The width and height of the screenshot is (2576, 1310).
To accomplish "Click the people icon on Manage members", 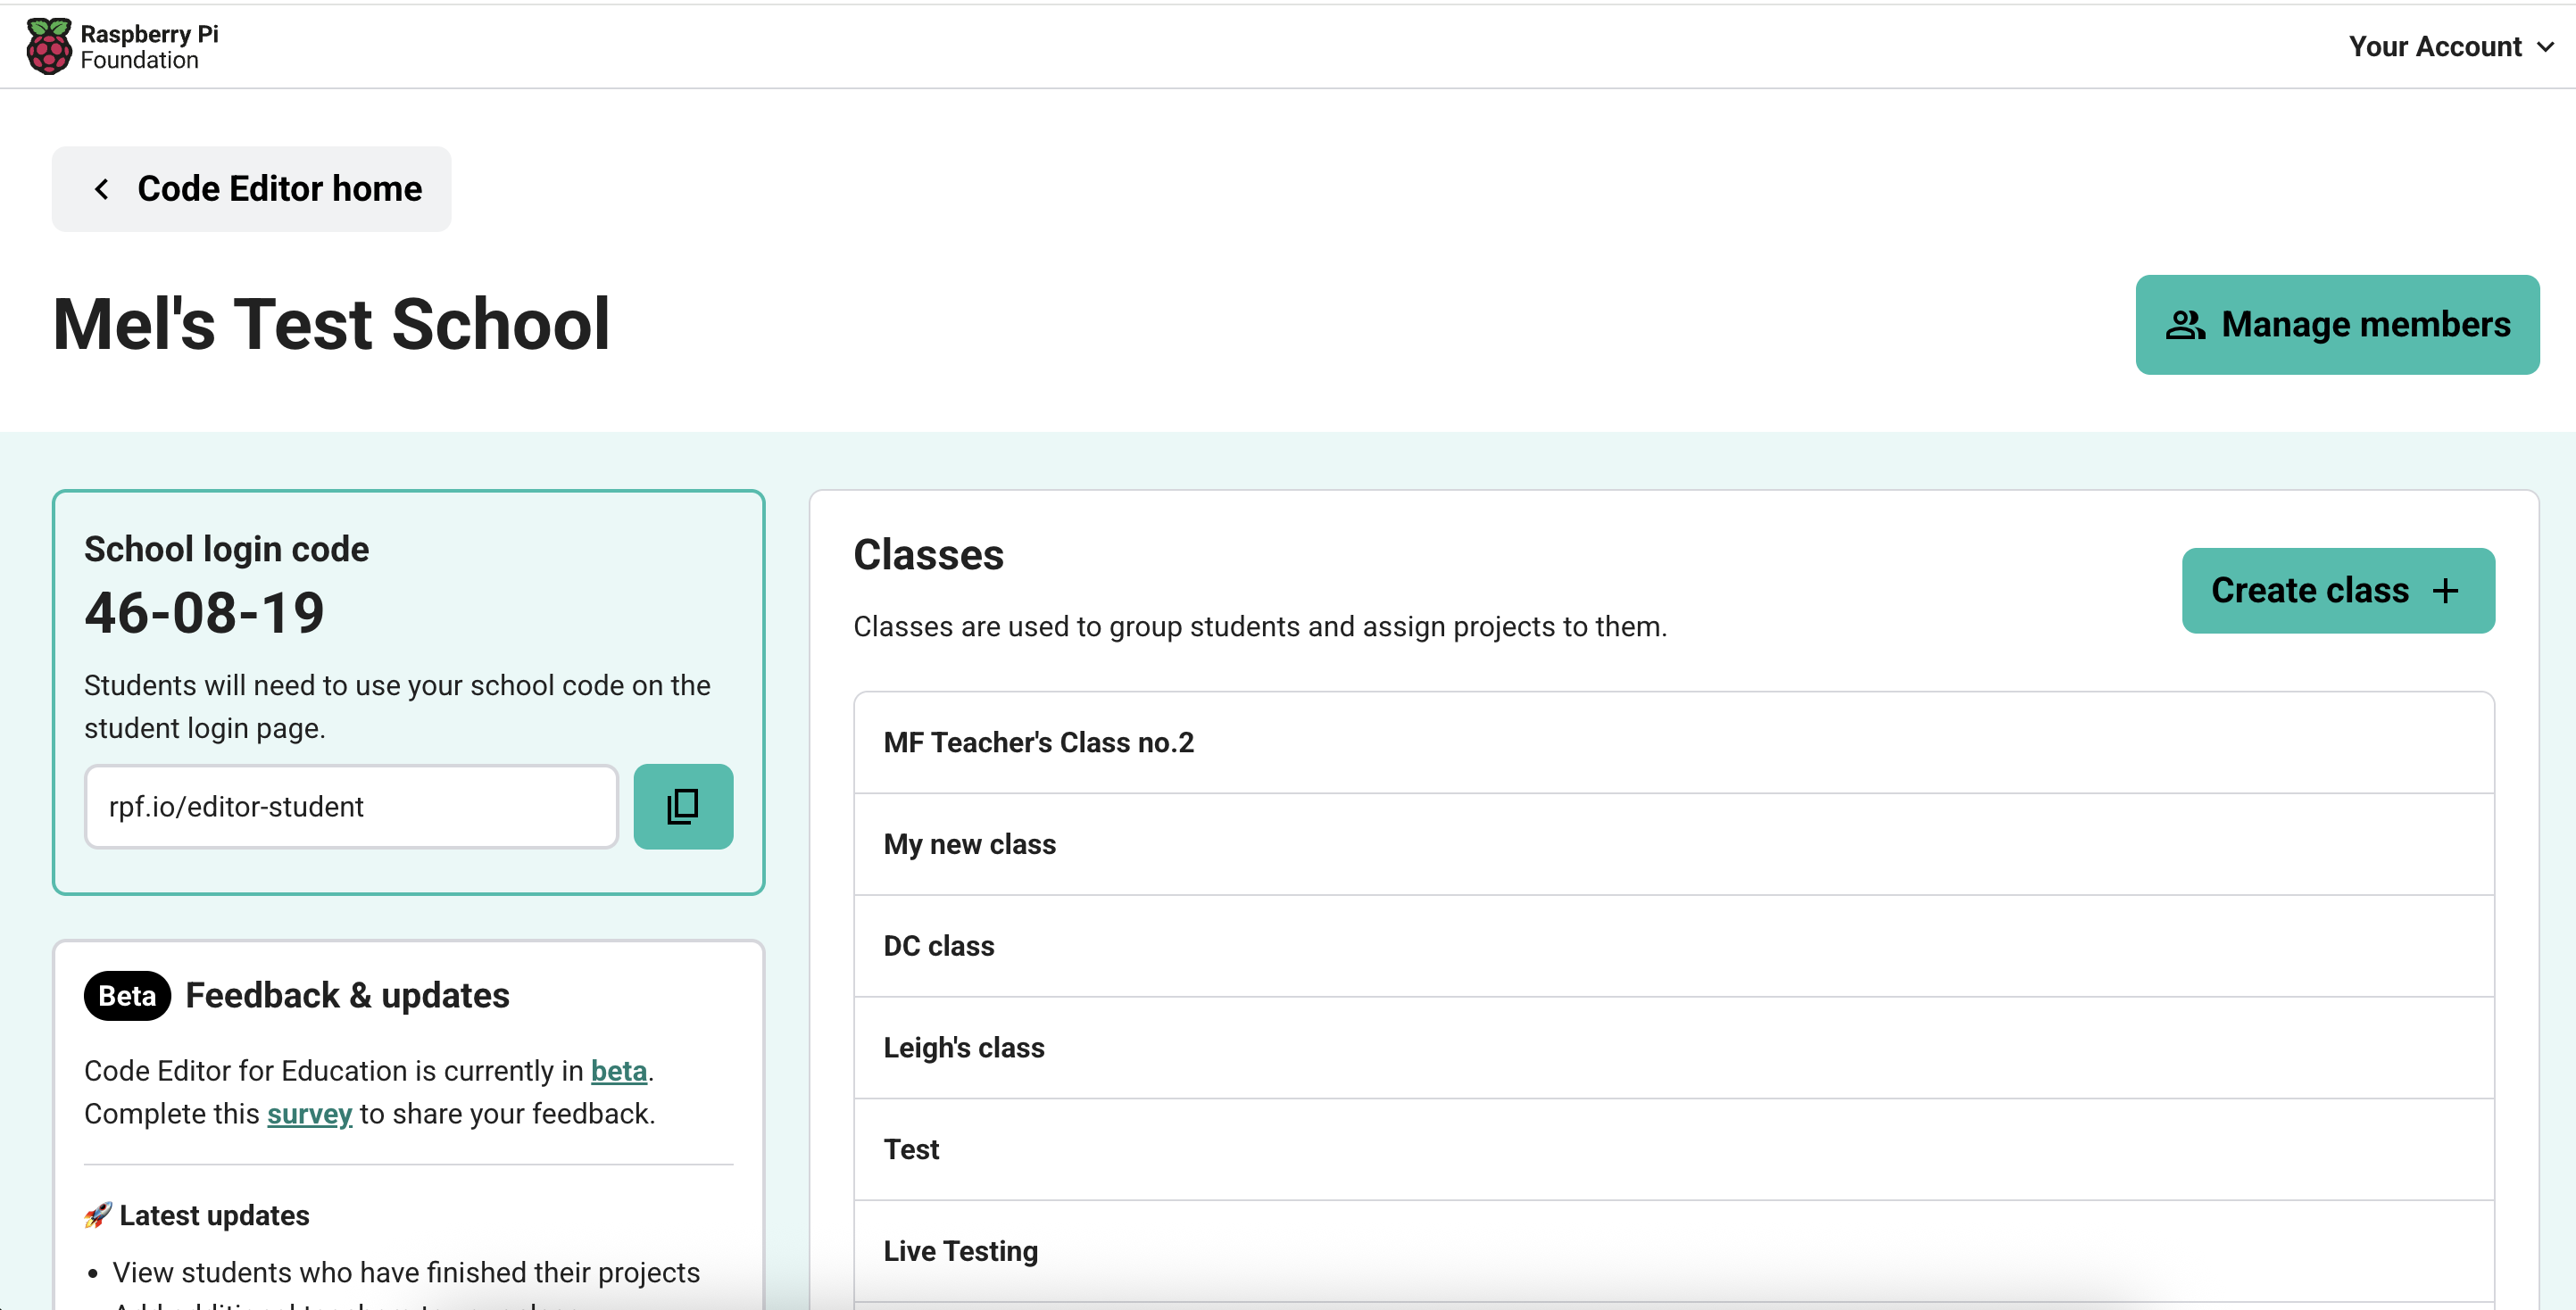I will pyautogui.click(x=2186, y=324).
